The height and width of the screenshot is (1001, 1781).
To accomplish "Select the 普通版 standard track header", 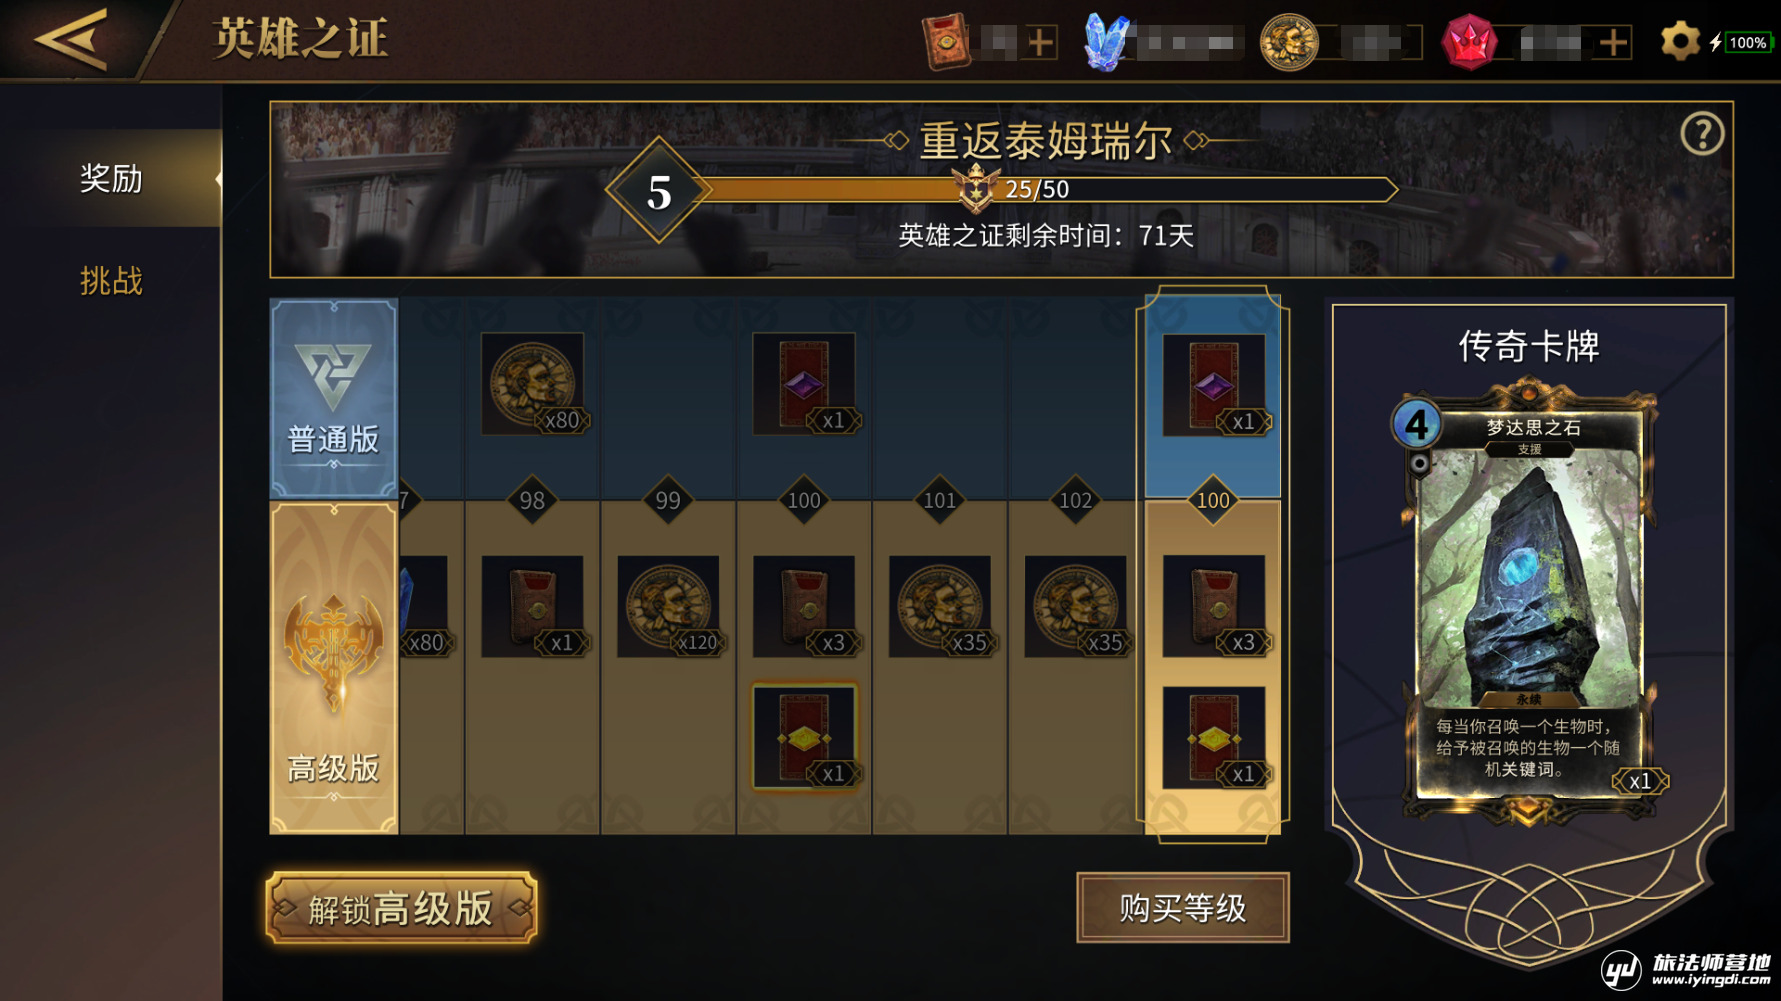I will tap(334, 398).
